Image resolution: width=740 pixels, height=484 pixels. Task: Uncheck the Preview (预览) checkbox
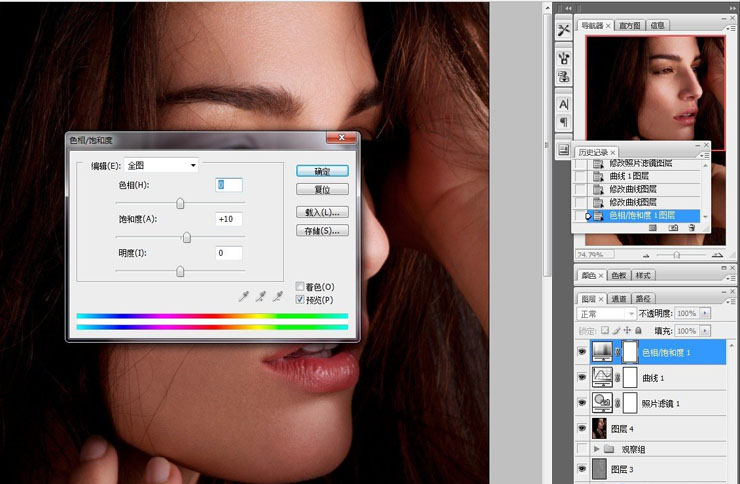pos(300,300)
